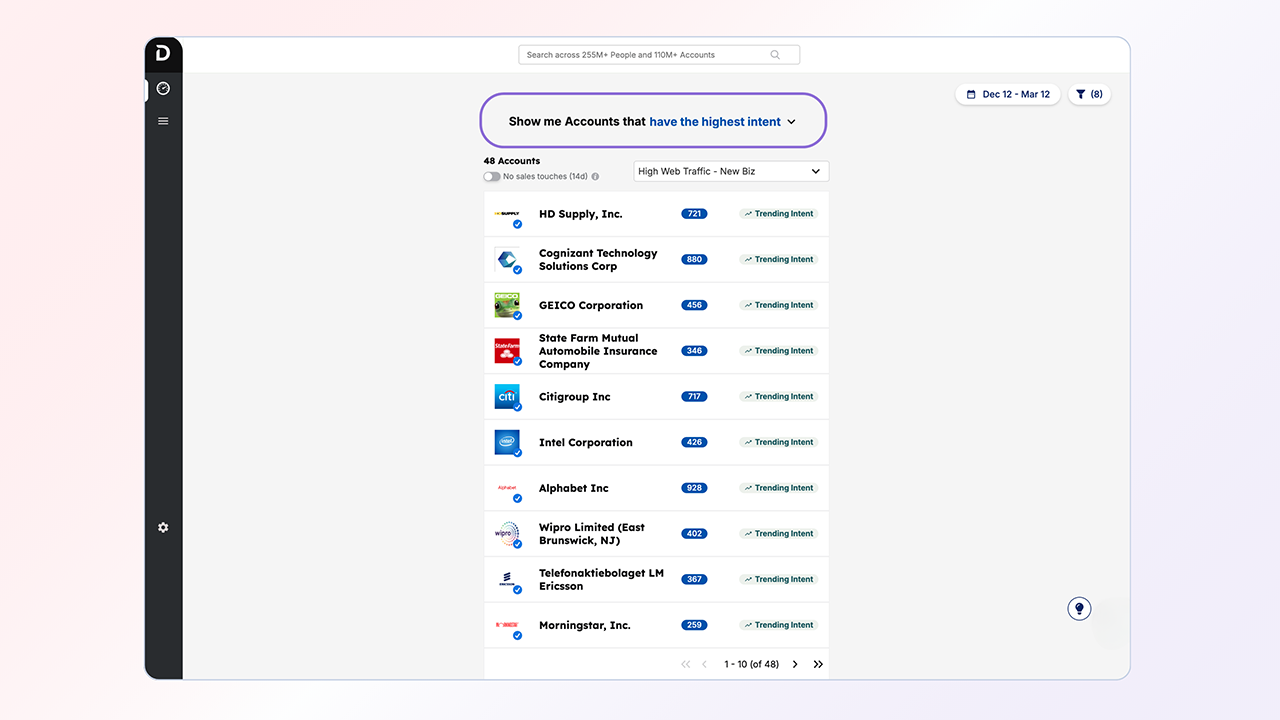The image size is (1280, 720).
Task: Click the D logo in the sidebar
Action: click(163, 53)
